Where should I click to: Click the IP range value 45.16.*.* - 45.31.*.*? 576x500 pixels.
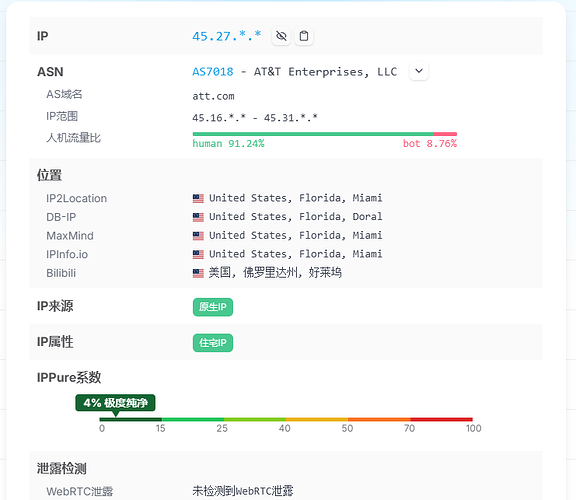[255, 118]
